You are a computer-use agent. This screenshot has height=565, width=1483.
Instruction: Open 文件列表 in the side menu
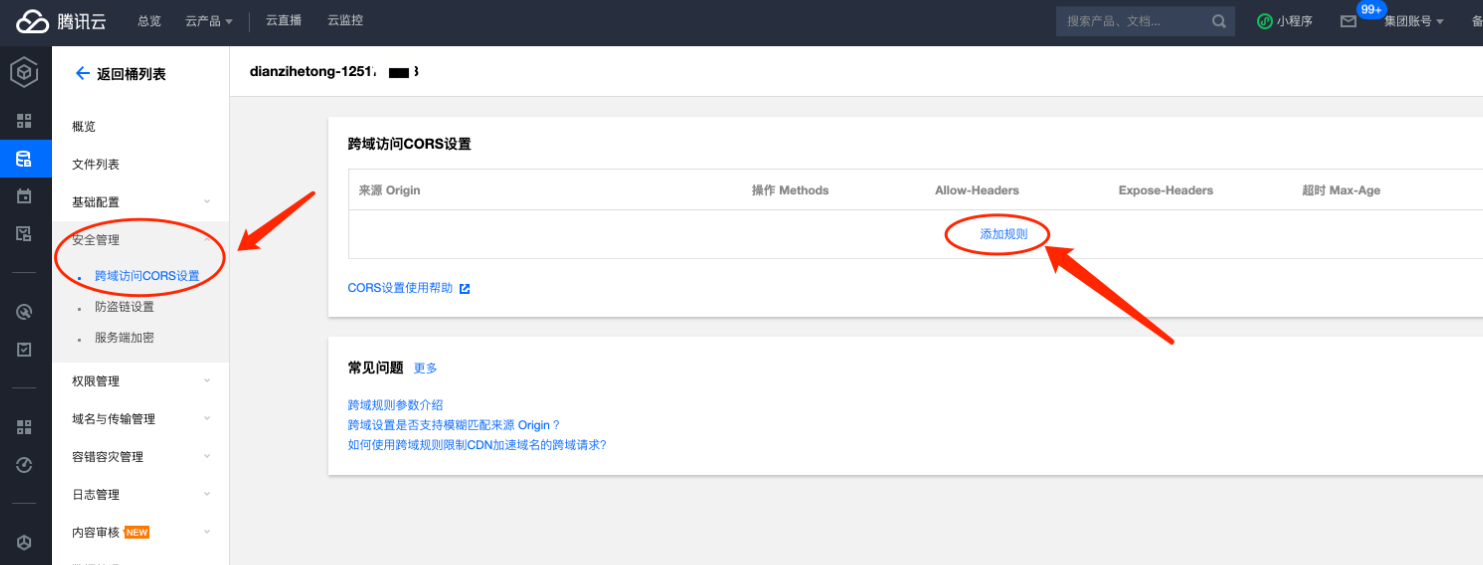tap(96, 164)
